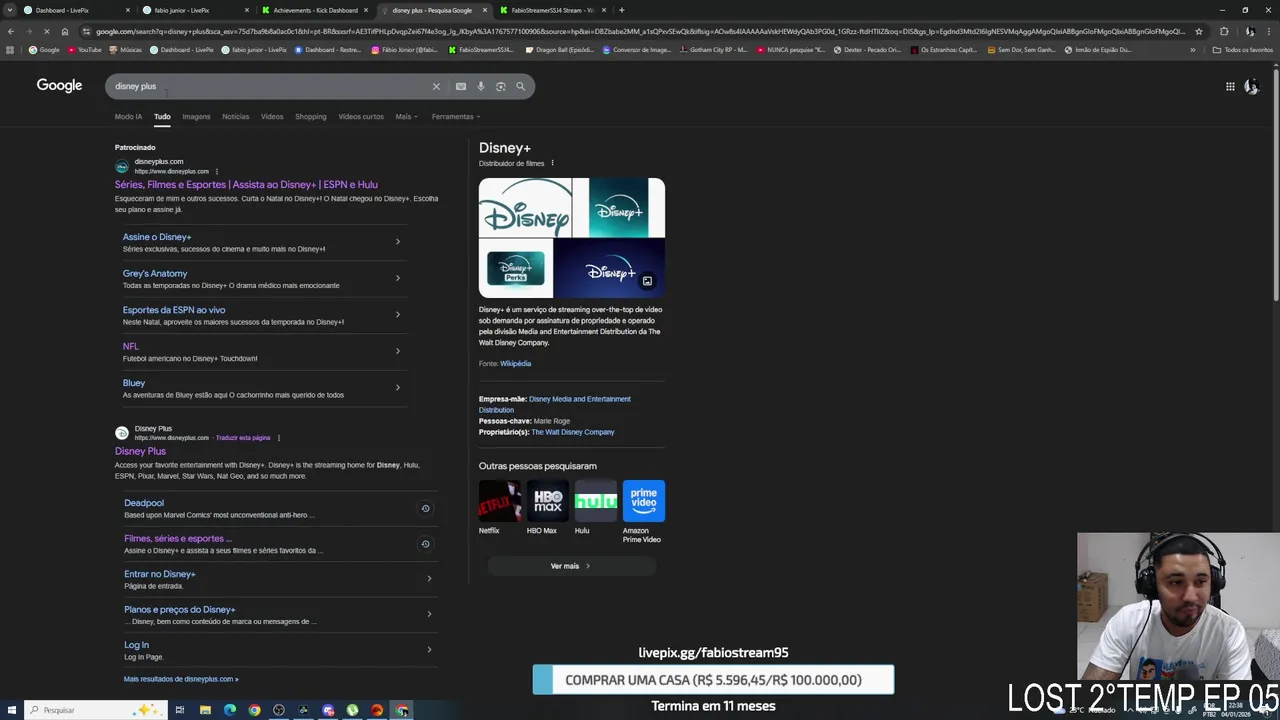Open more images in Disney+ knowledge panel
The height and width of the screenshot is (720, 1280).
click(x=647, y=281)
